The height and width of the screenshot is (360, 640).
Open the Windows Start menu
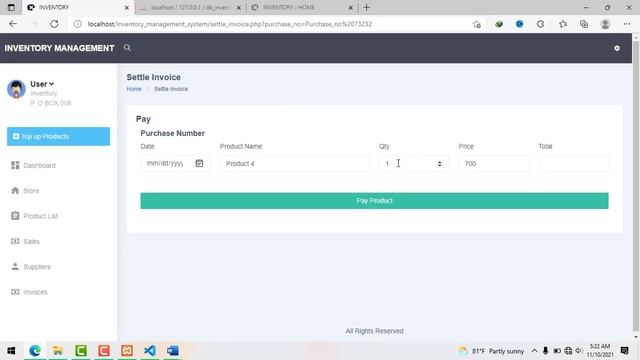pyautogui.click(x=11, y=351)
